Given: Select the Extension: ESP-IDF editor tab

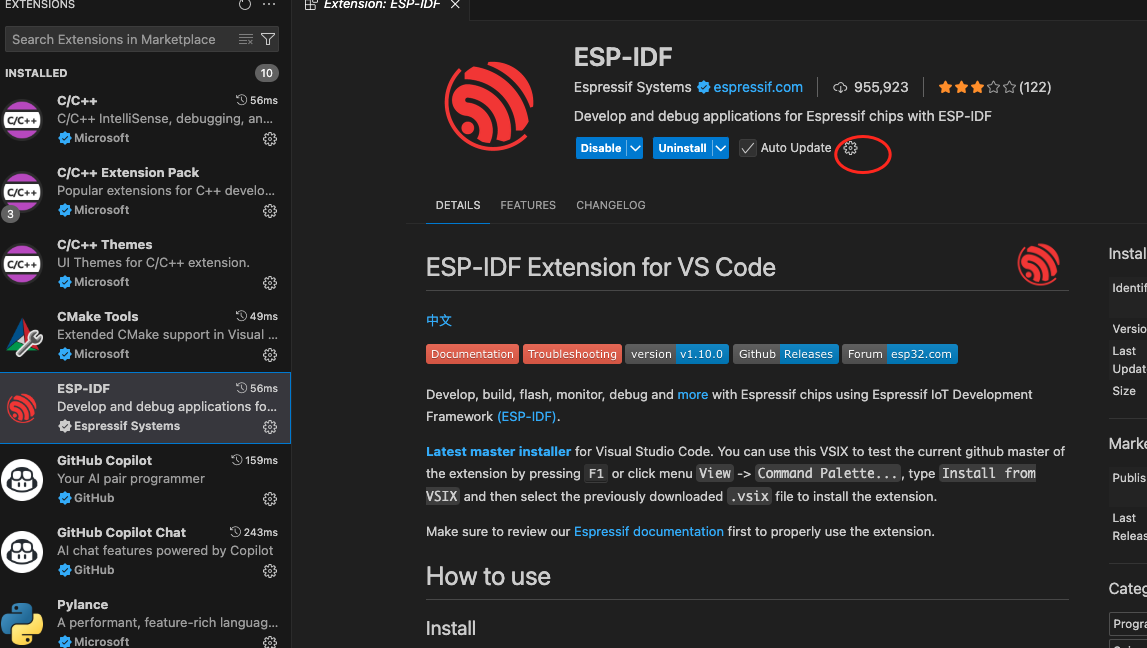Looking at the screenshot, I should 382,4.
